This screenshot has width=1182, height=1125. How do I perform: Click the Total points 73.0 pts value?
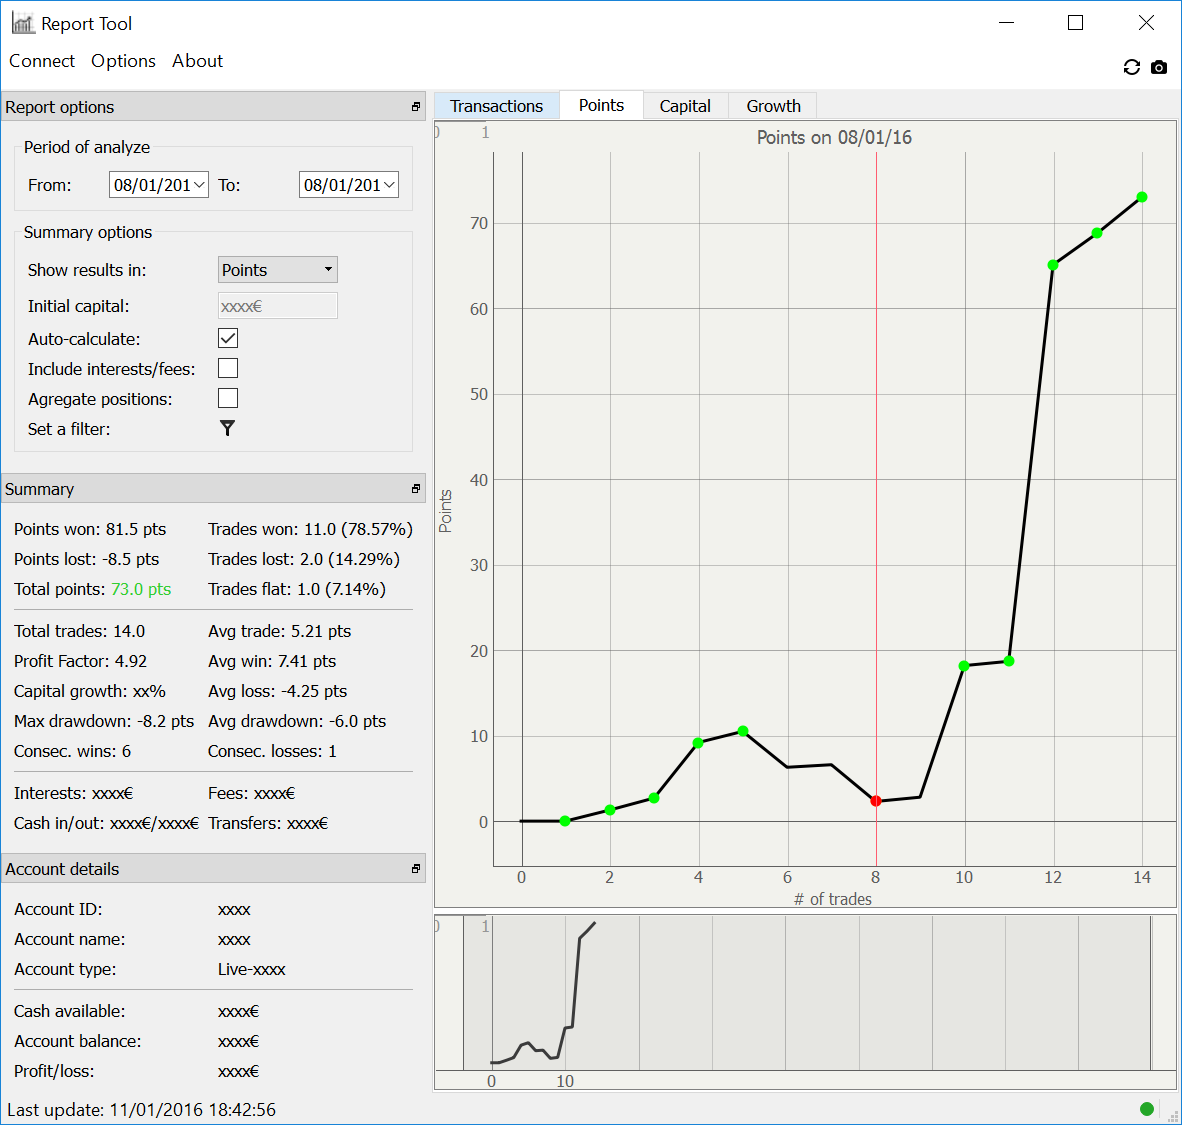point(141,589)
